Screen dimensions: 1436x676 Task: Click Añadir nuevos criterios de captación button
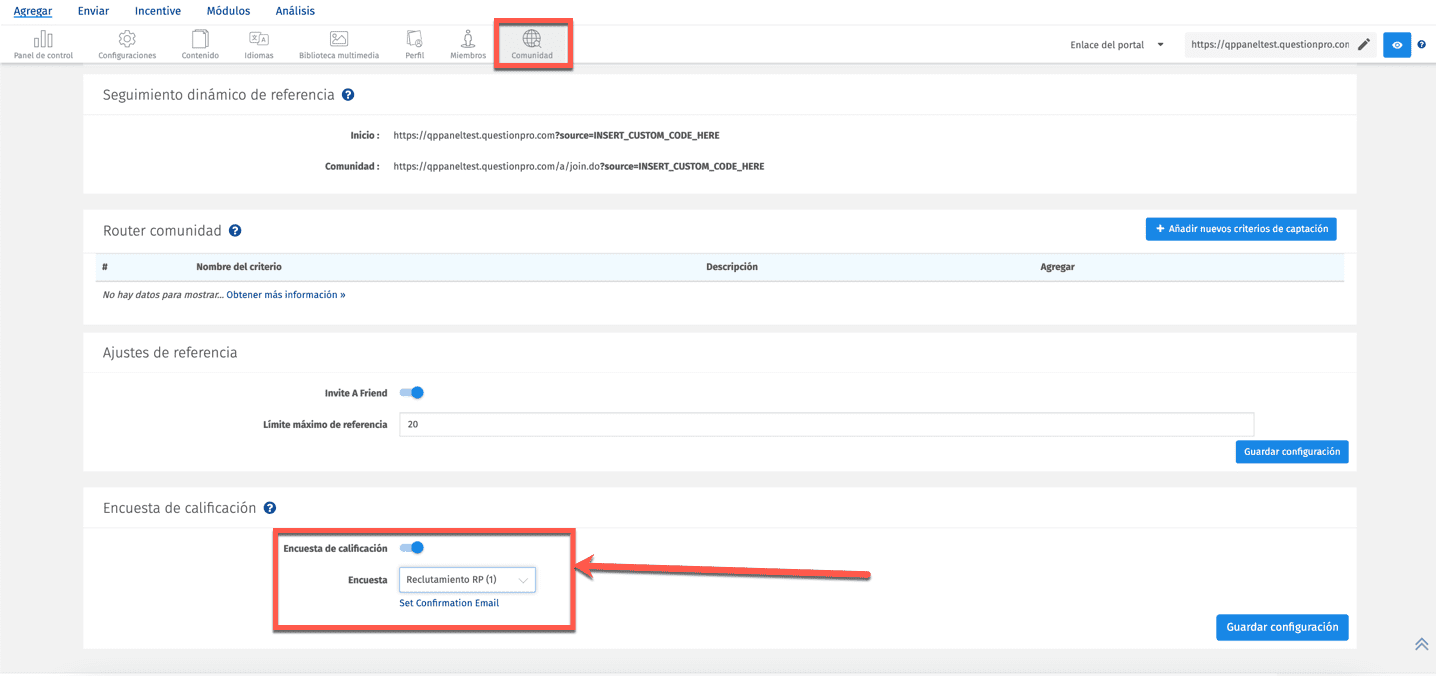pos(1241,229)
